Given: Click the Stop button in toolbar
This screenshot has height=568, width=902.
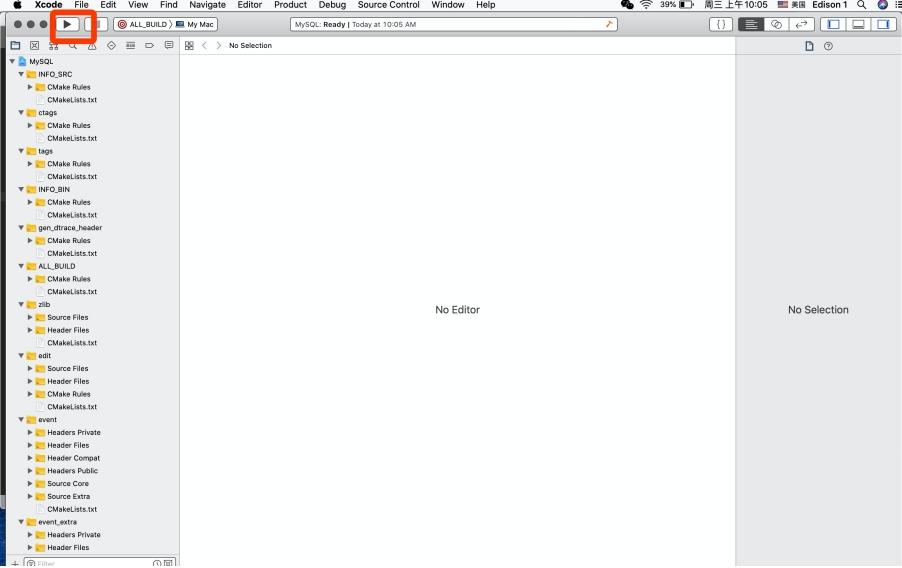Looking at the screenshot, I should pyautogui.click(x=98, y=24).
